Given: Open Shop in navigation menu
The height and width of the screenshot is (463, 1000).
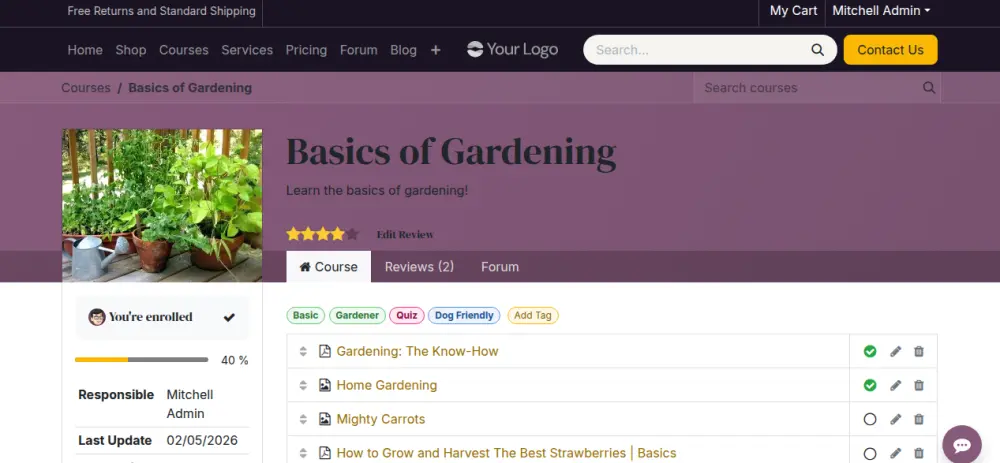Looking at the screenshot, I should (x=131, y=50).
